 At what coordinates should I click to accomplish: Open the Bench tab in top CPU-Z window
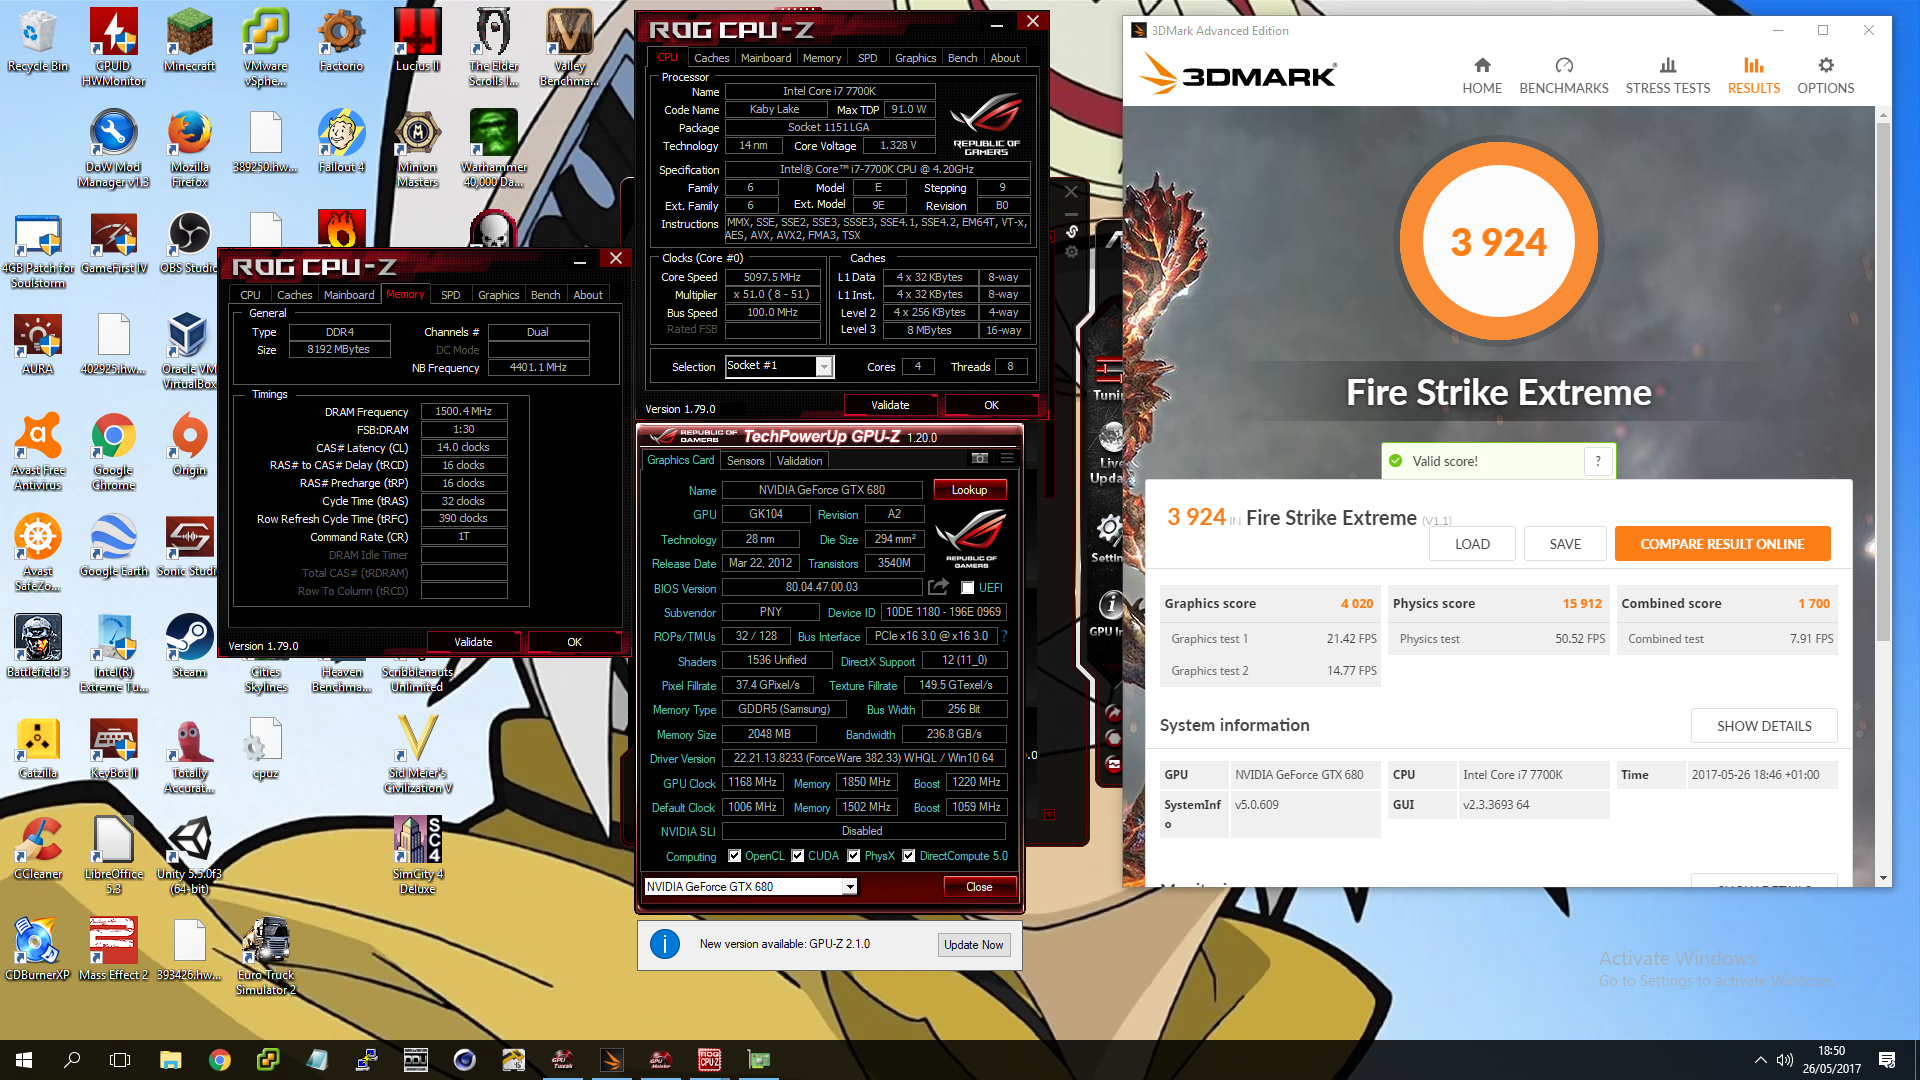pos(963,58)
